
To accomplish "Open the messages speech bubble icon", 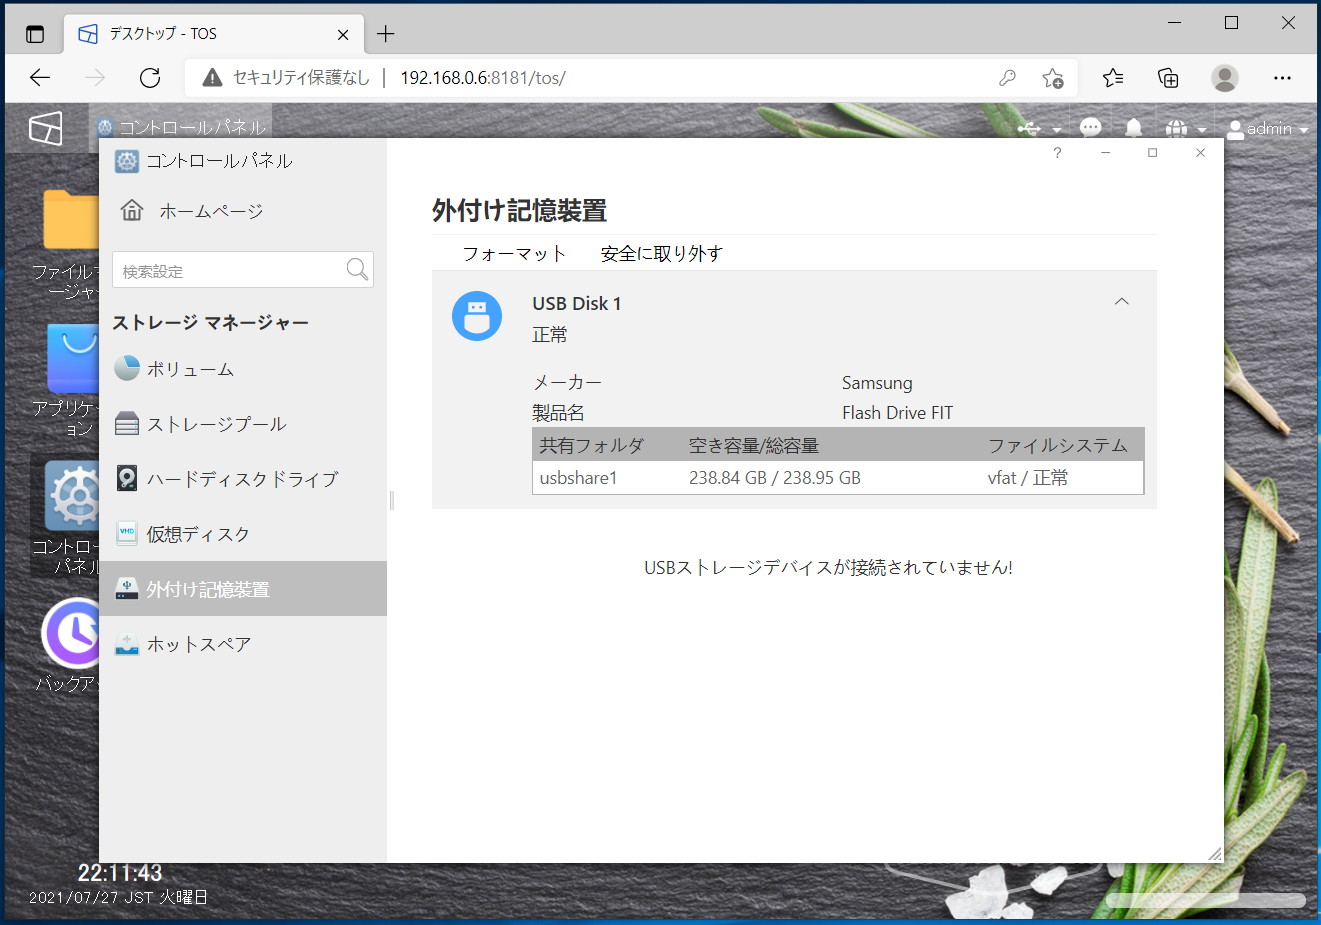I will (1091, 128).
